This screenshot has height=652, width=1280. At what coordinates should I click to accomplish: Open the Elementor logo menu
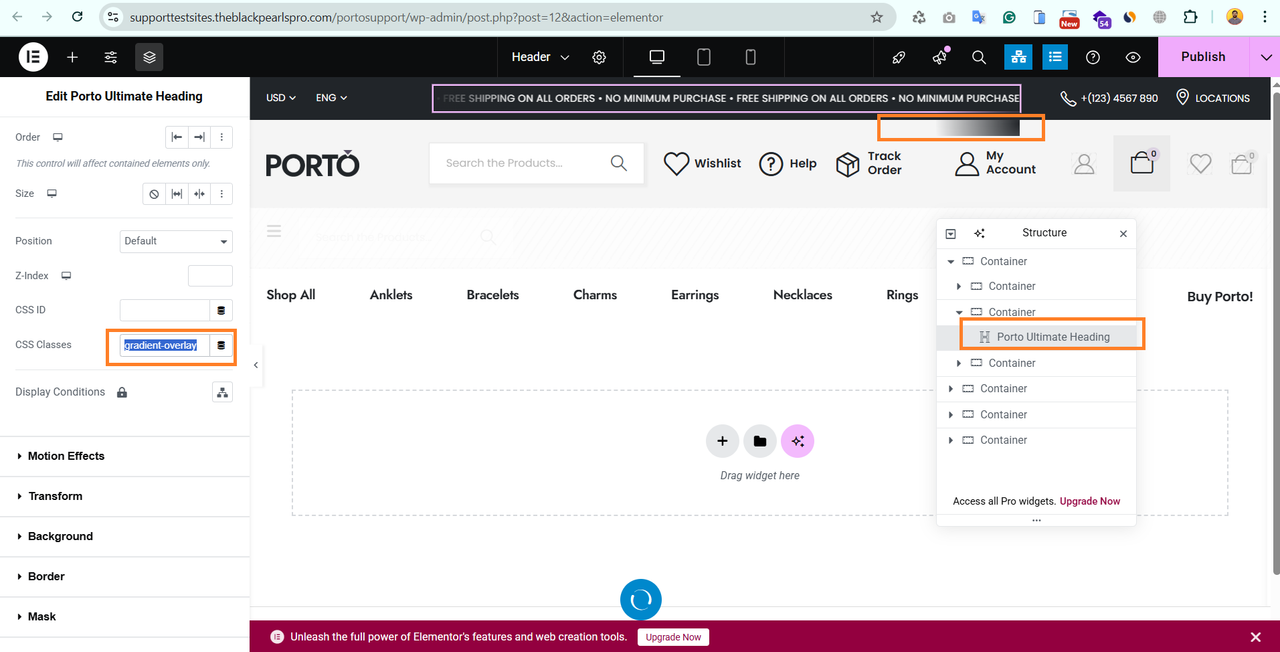pos(33,57)
